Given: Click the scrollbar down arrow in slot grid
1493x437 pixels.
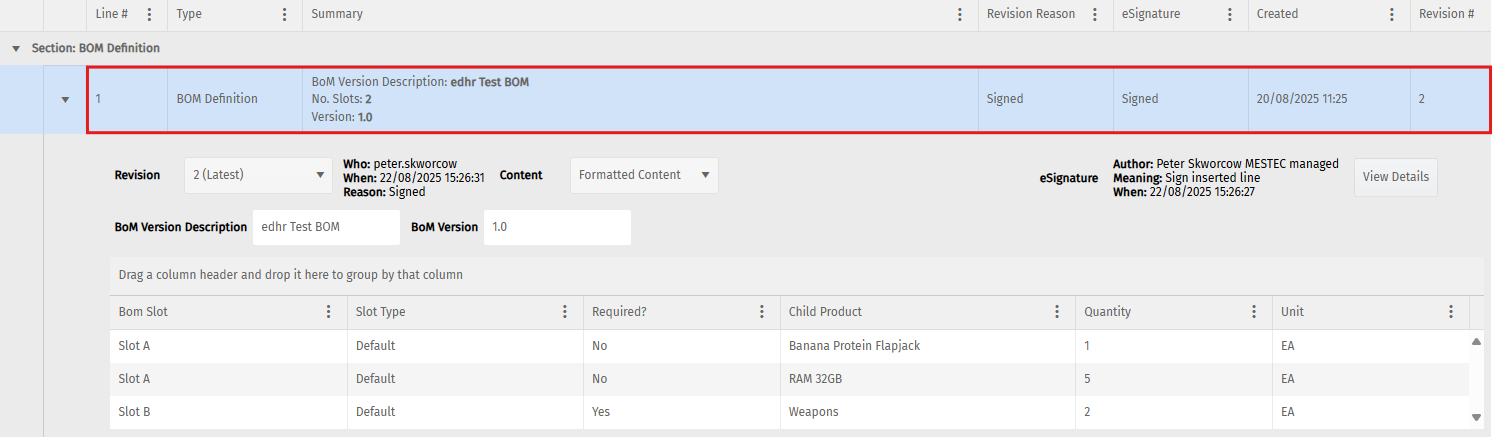Looking at the screenshot, I should click(x=1477, y=417).
